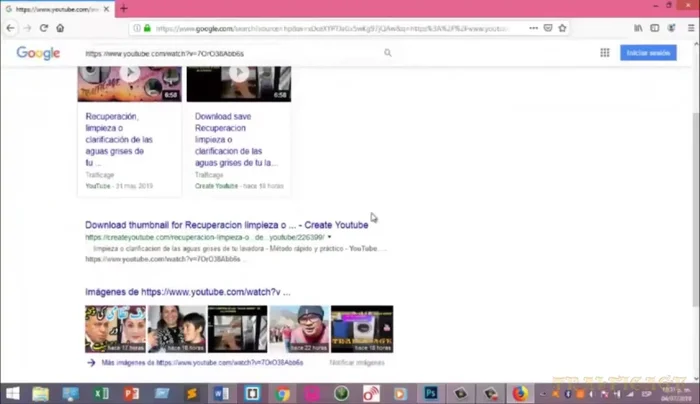Close the youtube.com search tab
Screen dimensions: 700x404
pyautogui.click(x=106, y=9)
